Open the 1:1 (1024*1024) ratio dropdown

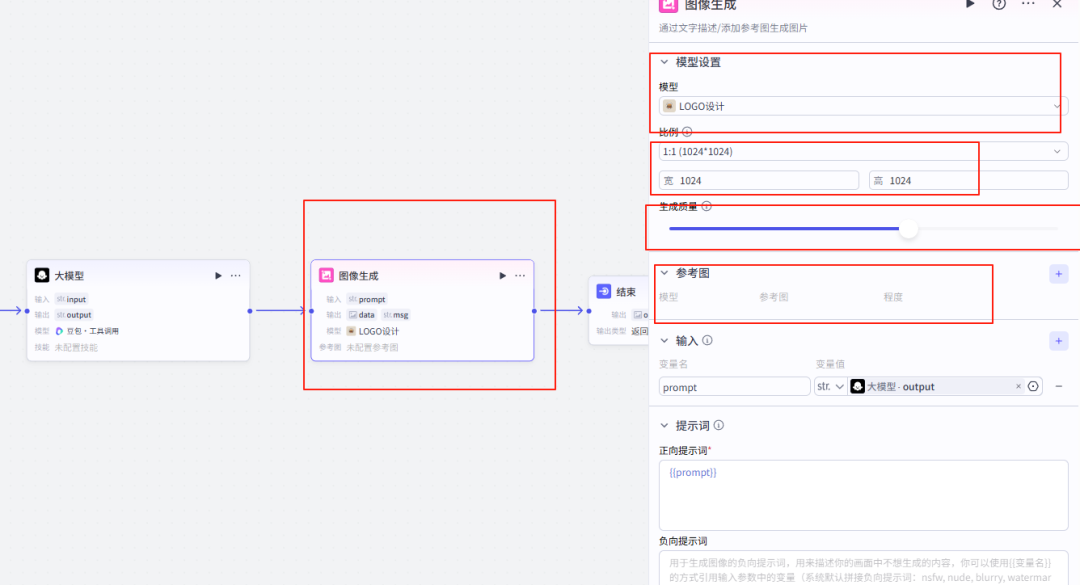point(863,152)
